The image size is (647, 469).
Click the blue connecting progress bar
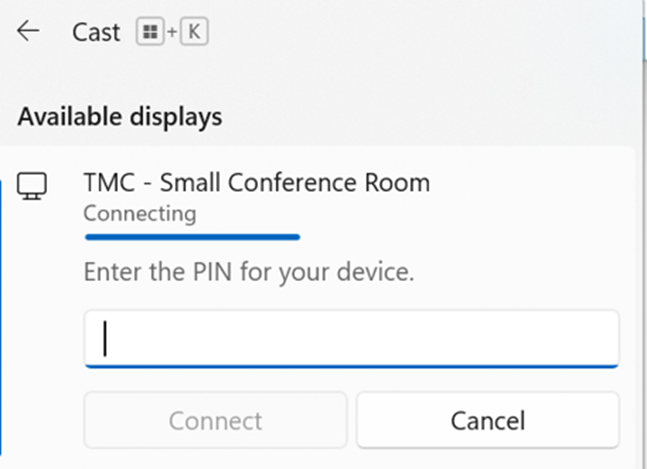(x=192, y=237)
